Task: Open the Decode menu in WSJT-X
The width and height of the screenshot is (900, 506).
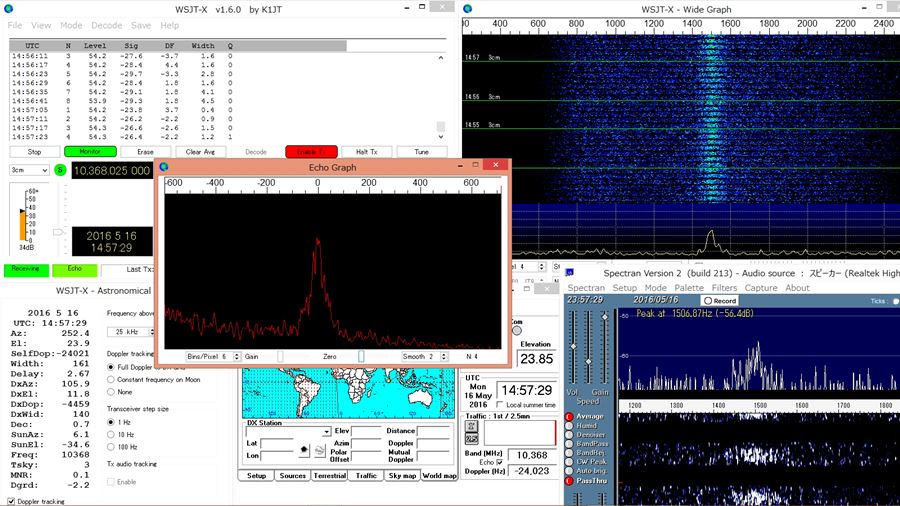Action: [107, 25]
